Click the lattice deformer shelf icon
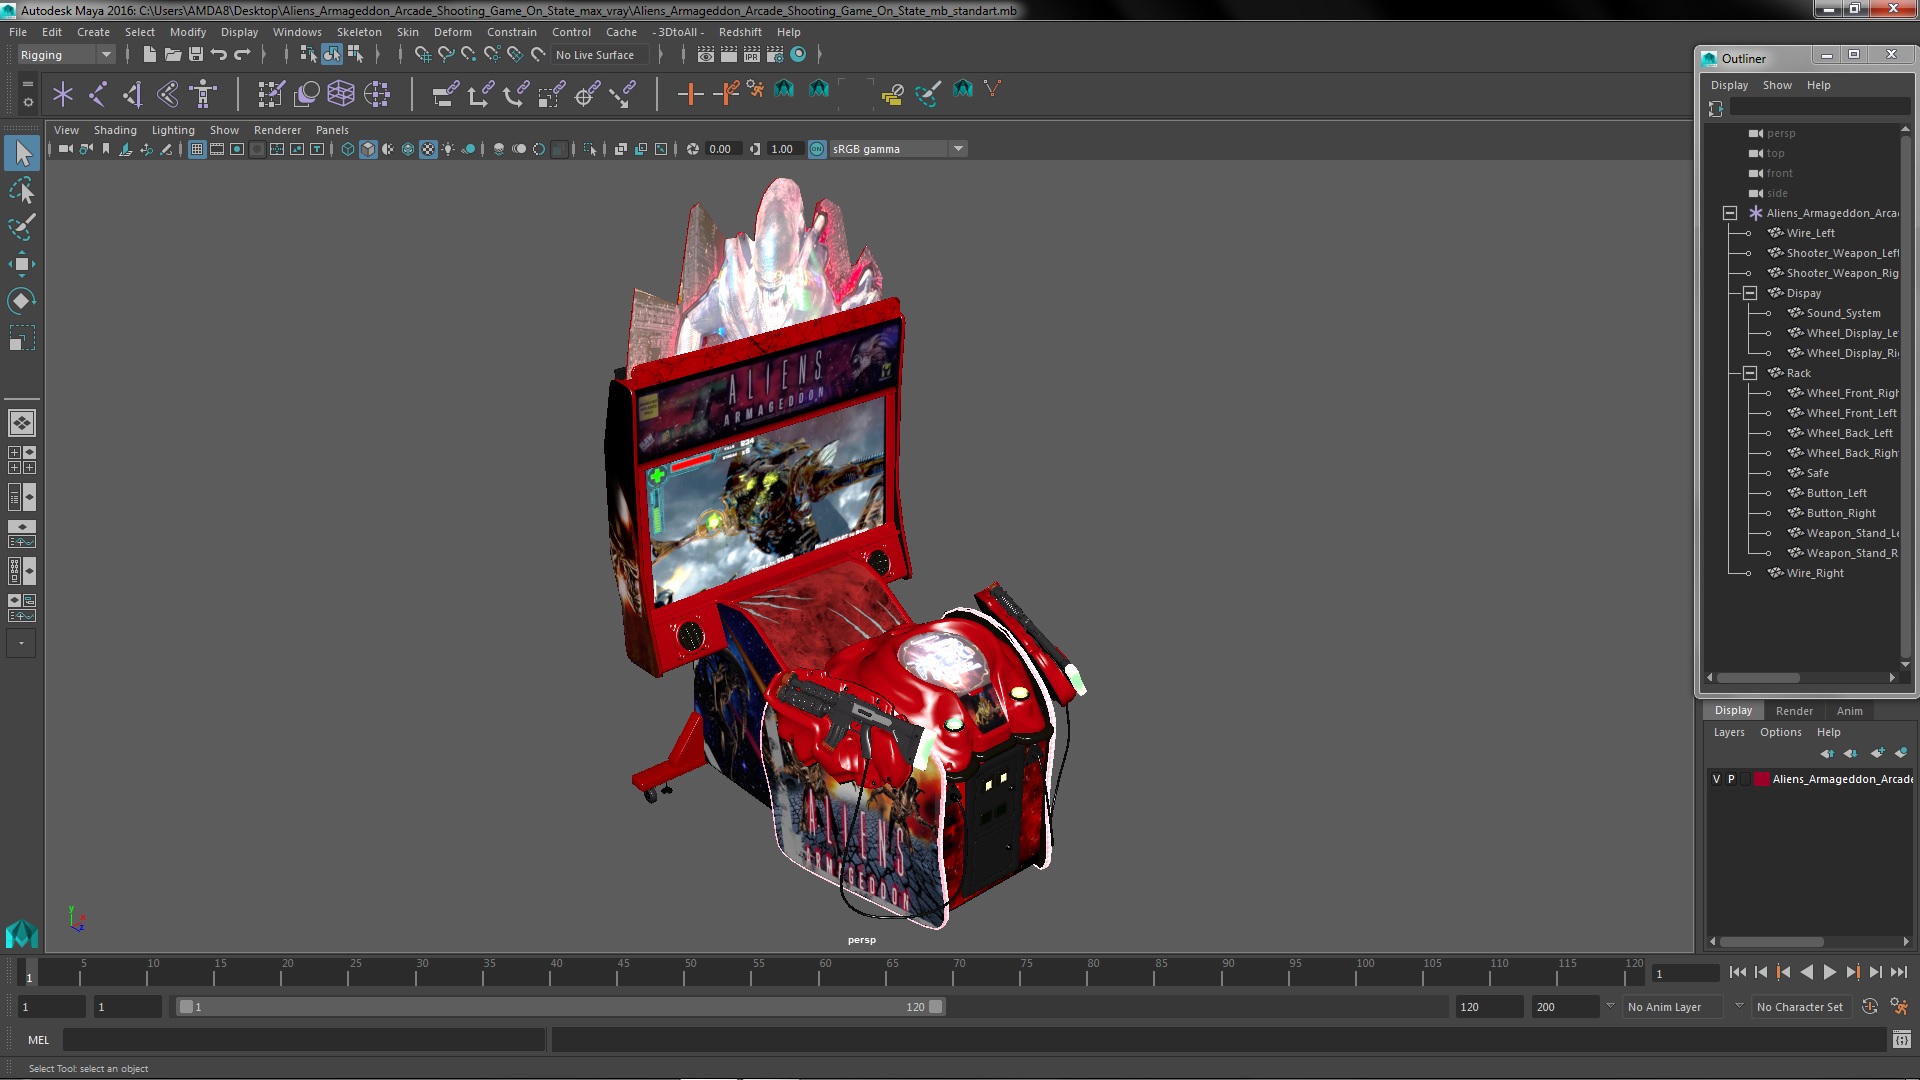This screenshot has width=1920, height=1080. coord(341,94)
